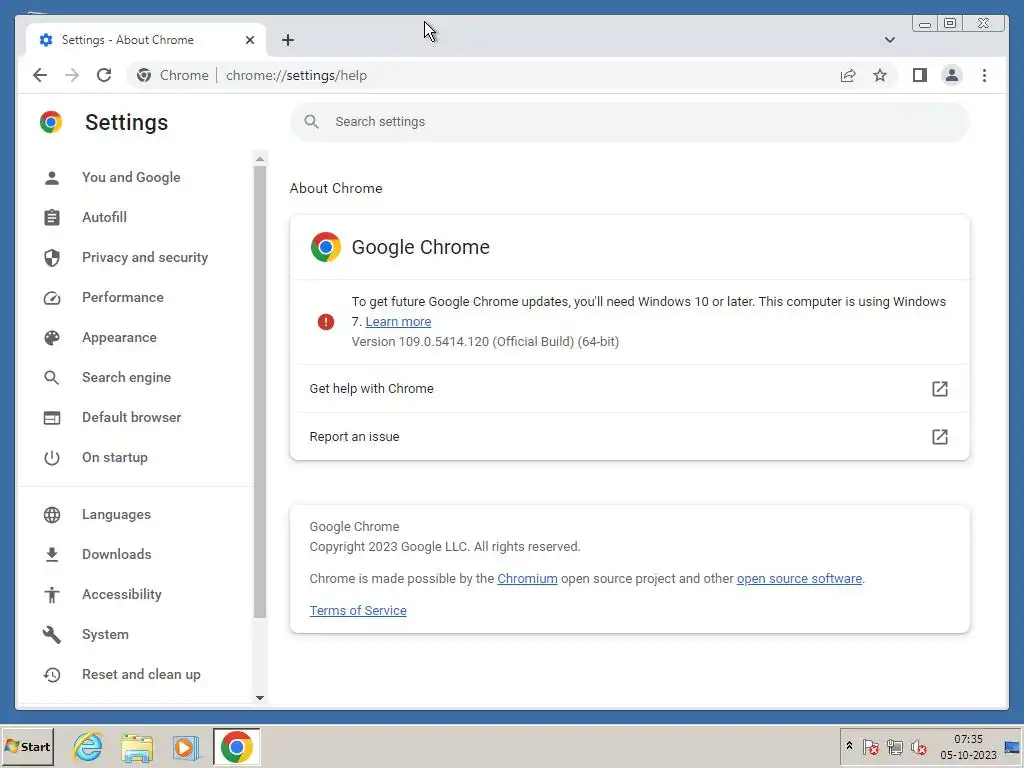This screenshot has width=1024, height=768.
Task: Click the forward navigation arrow
Action: pos(72,75)
